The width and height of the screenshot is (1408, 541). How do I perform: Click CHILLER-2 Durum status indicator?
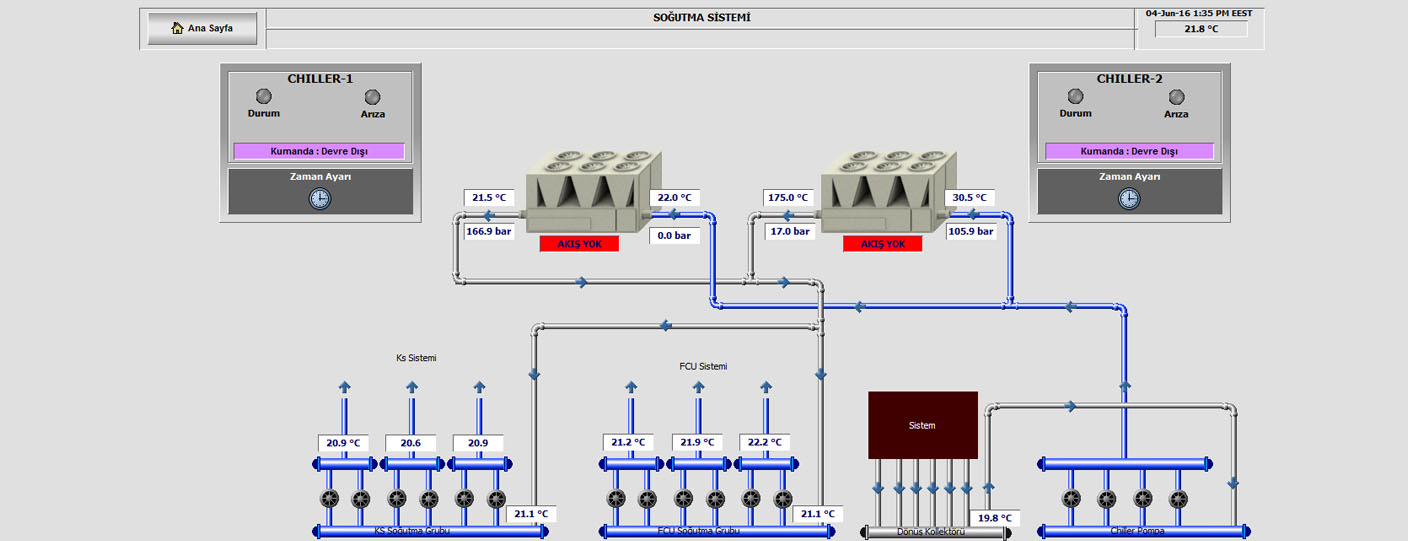coord(1075,96)
